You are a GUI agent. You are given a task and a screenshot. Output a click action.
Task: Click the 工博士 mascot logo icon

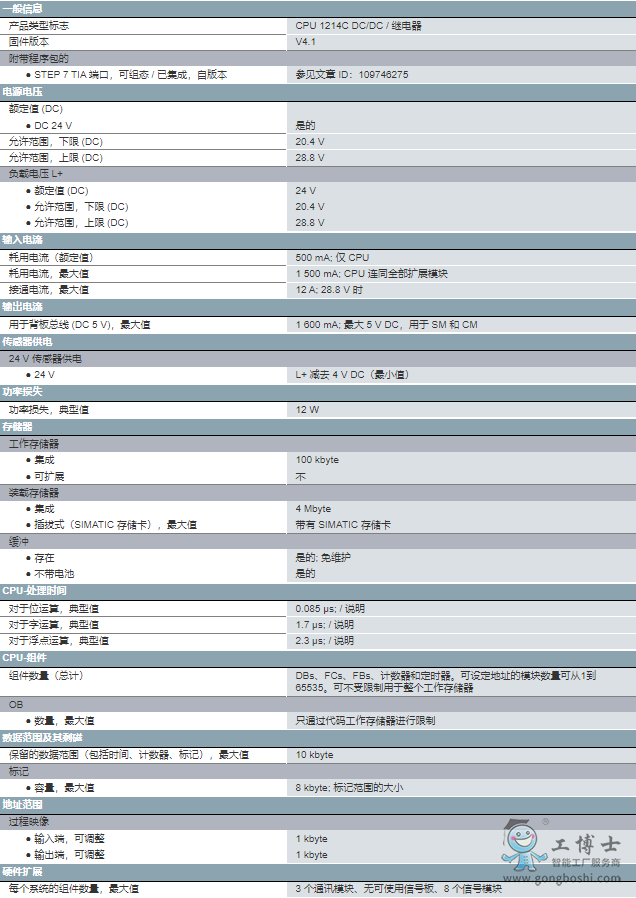pyautogui.click(x=524, y=845)
